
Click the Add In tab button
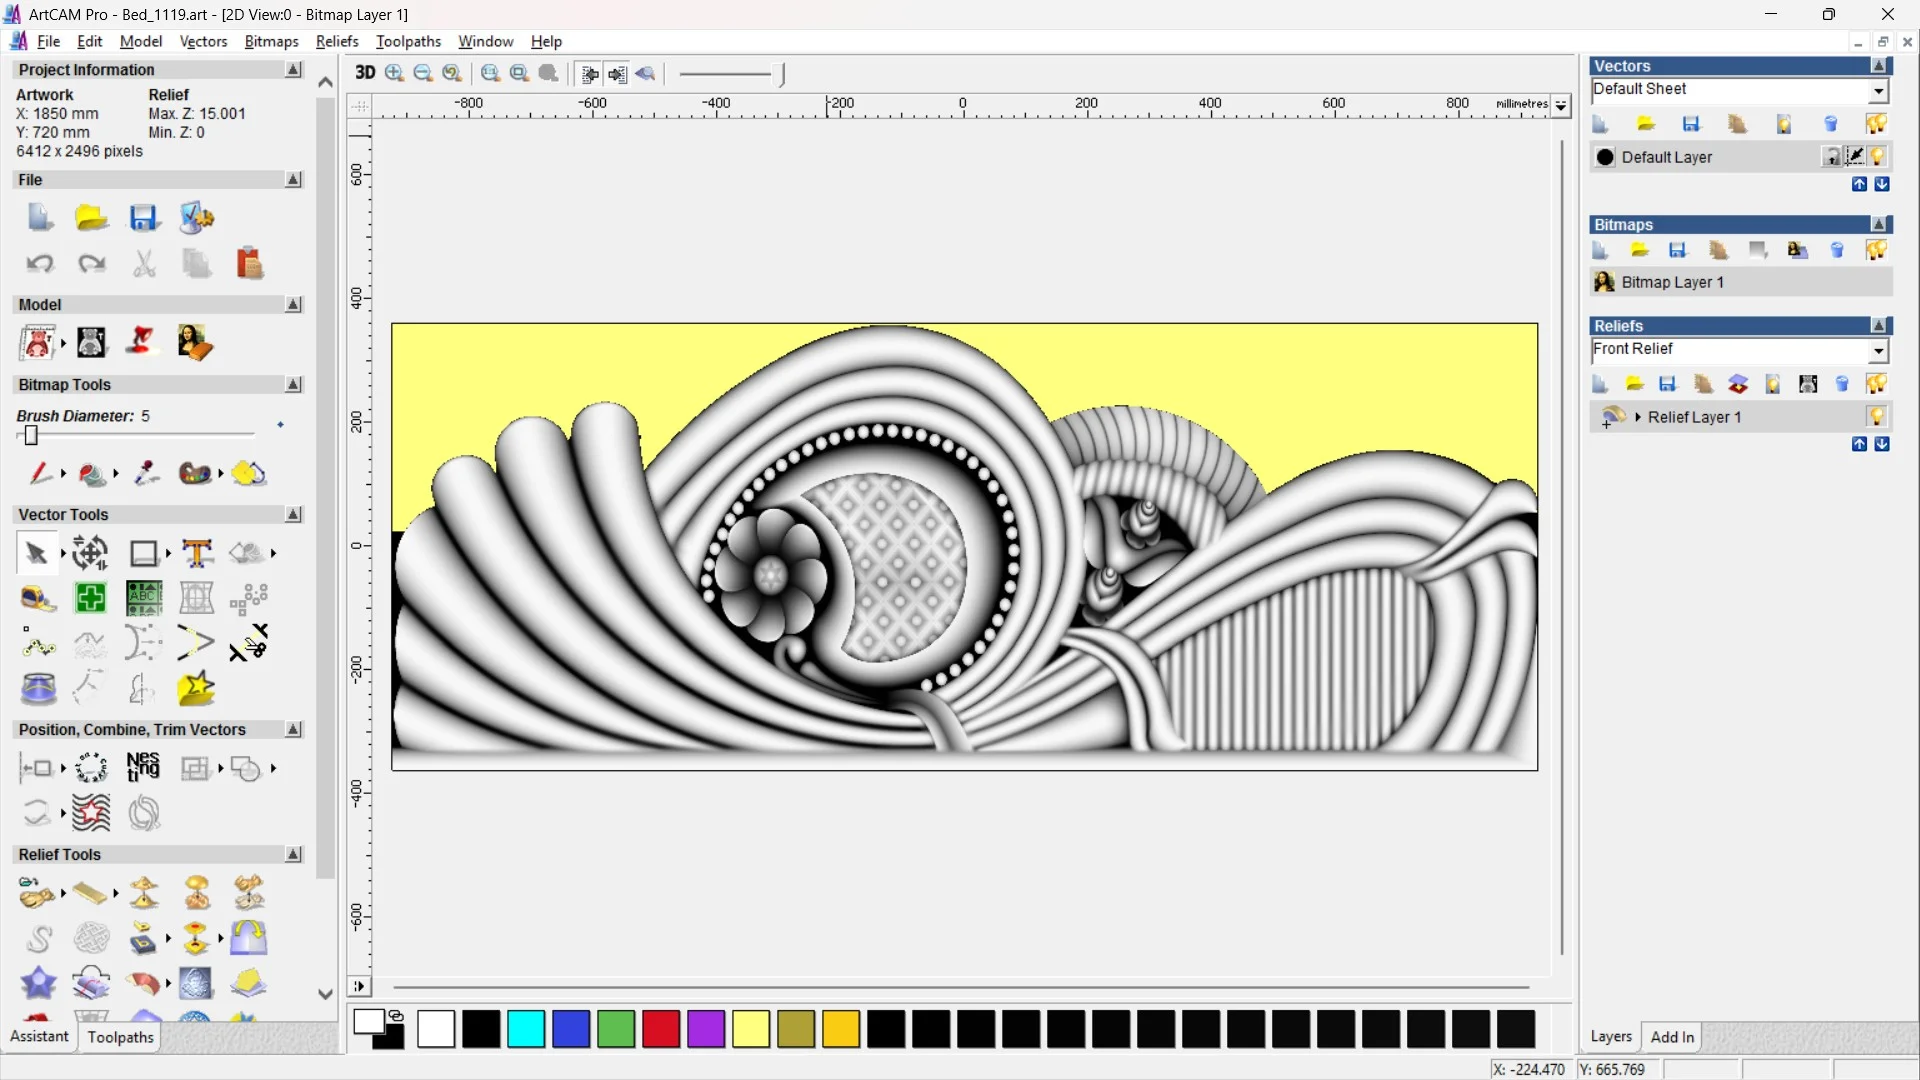coord(1672,1037)
